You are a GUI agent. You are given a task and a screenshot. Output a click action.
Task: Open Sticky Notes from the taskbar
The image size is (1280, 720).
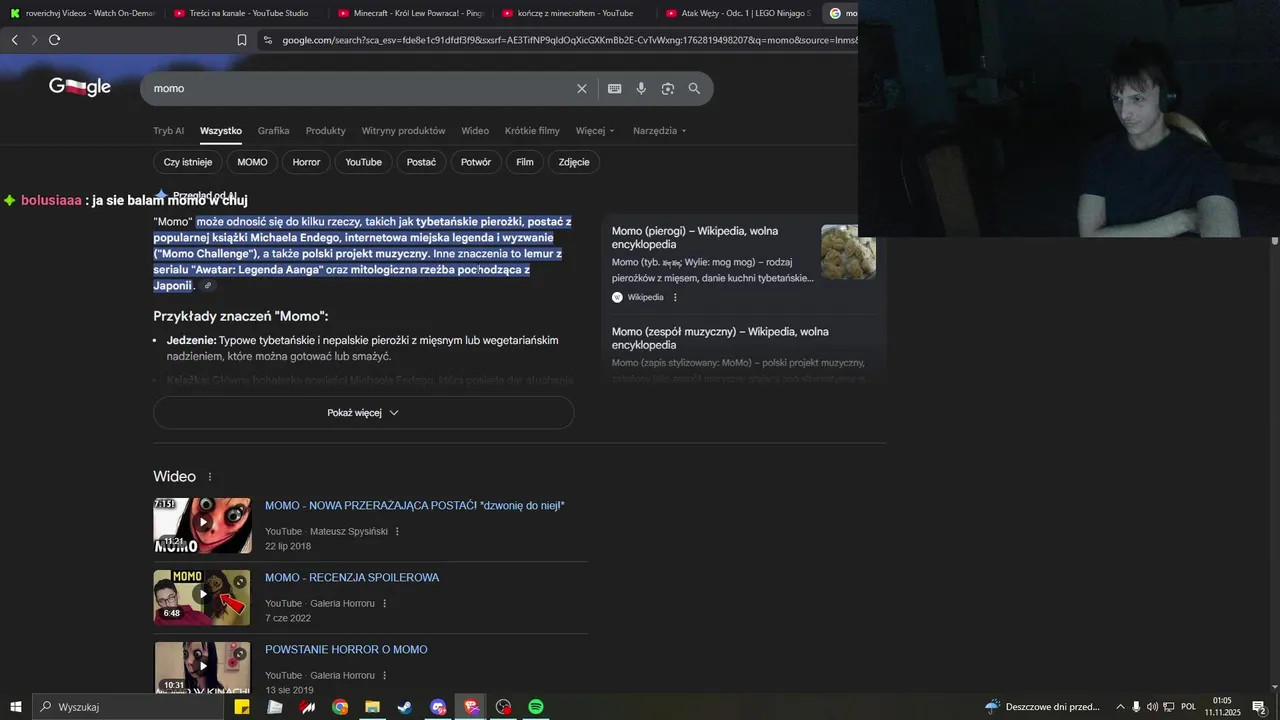242,707
